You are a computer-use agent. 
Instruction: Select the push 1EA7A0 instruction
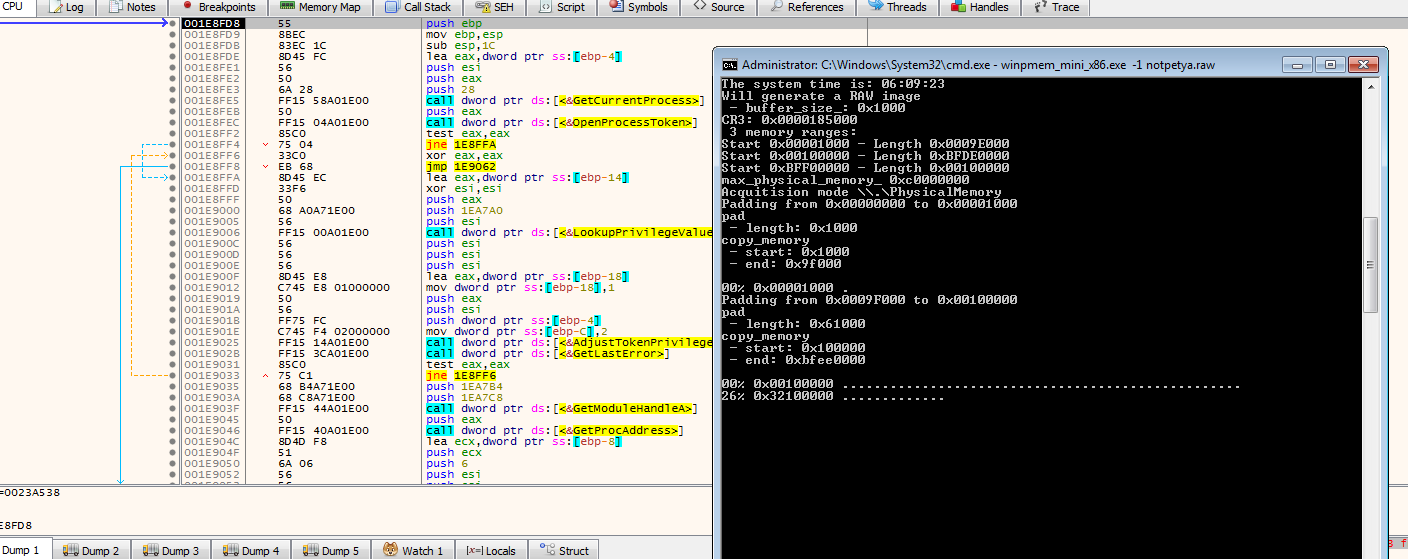pos(464,210)
